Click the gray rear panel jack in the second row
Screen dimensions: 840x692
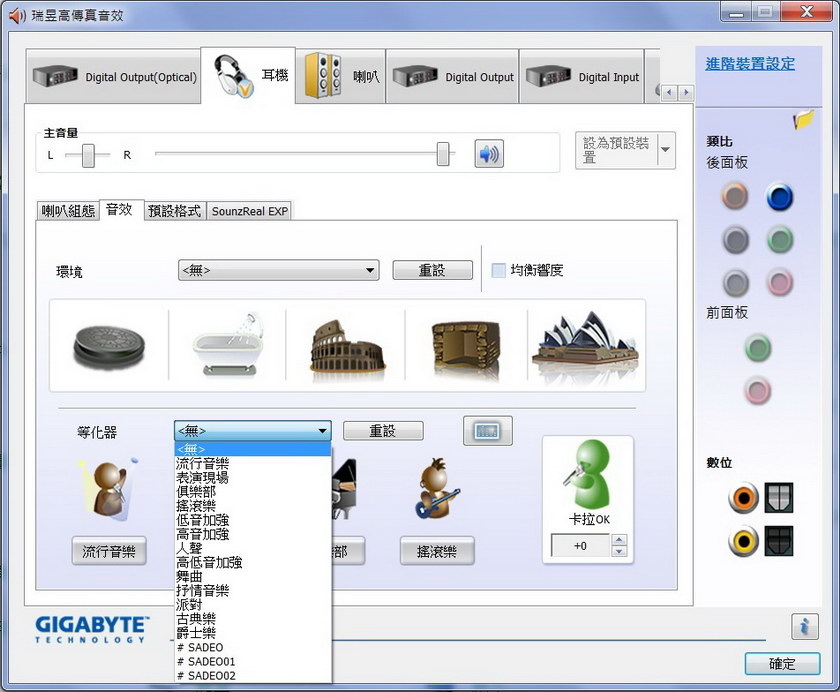736,239
